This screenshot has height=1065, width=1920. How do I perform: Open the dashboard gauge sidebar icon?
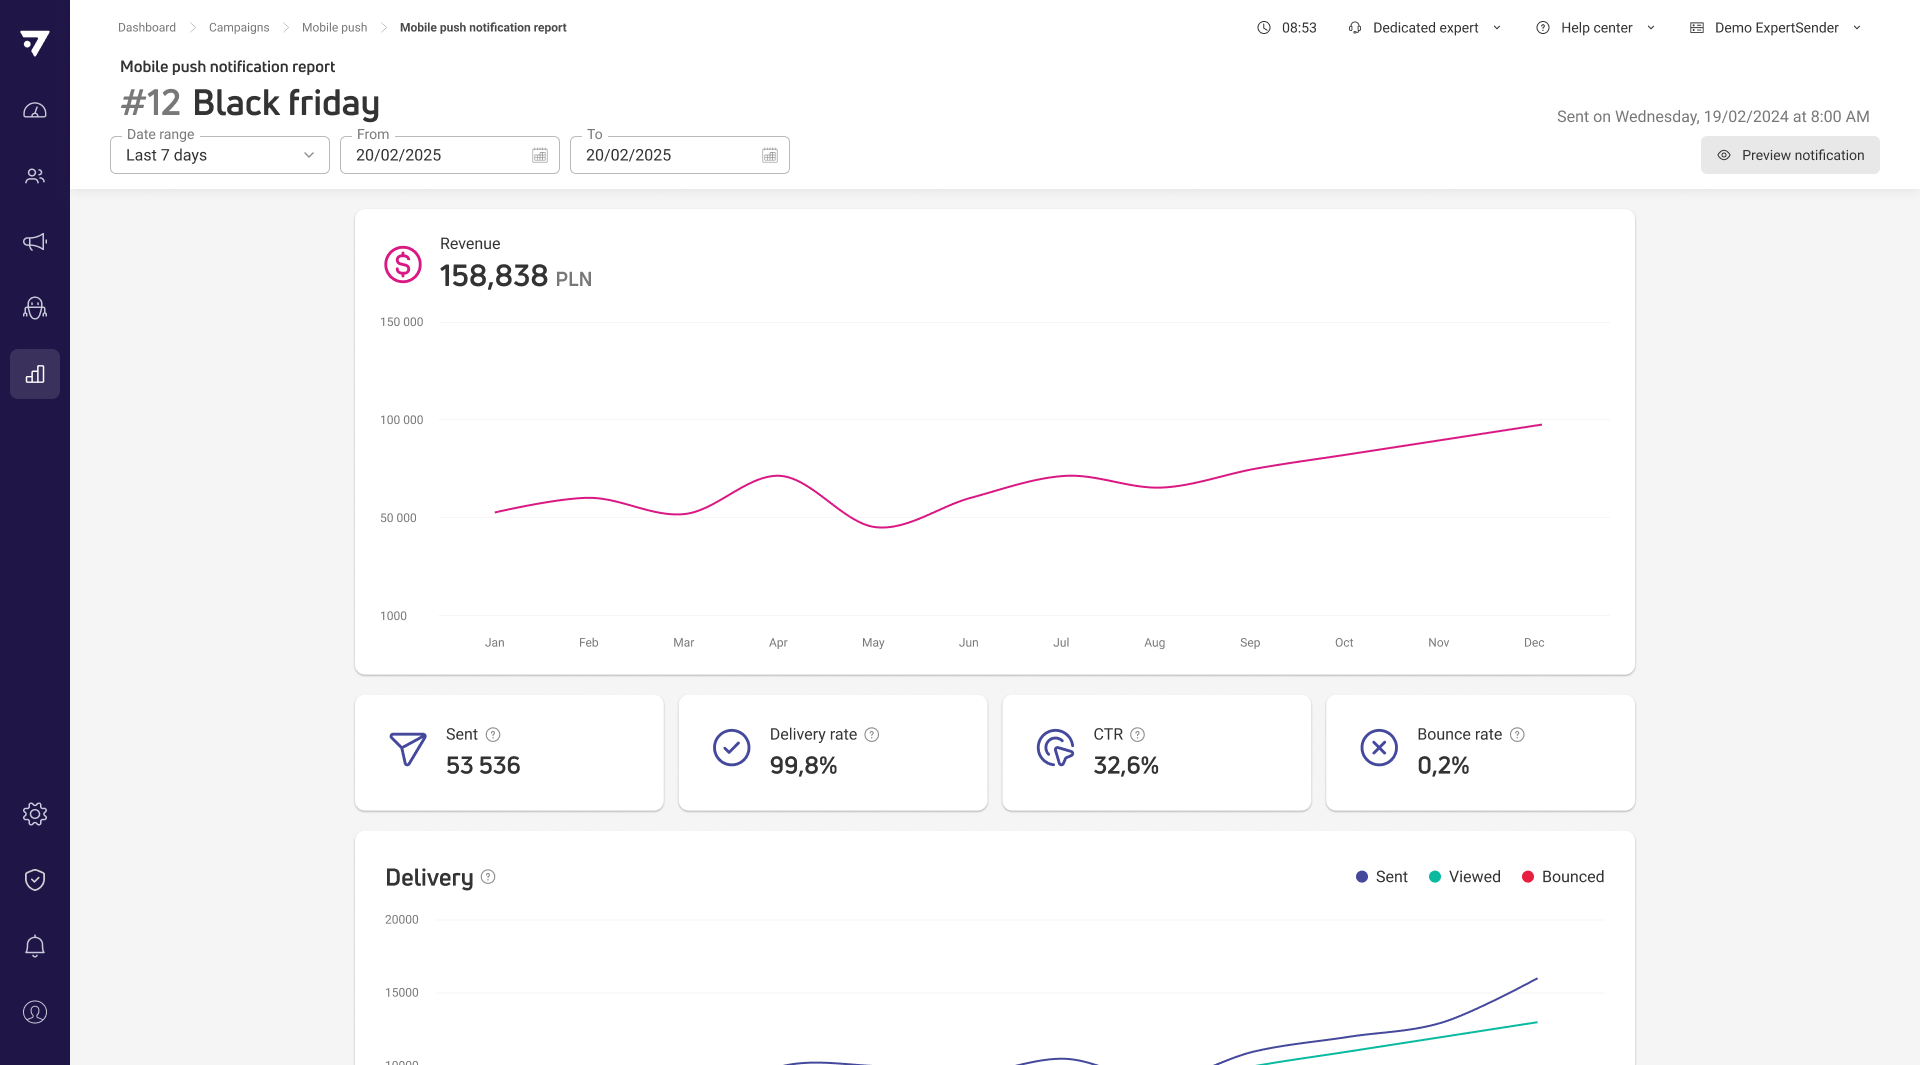35,110
